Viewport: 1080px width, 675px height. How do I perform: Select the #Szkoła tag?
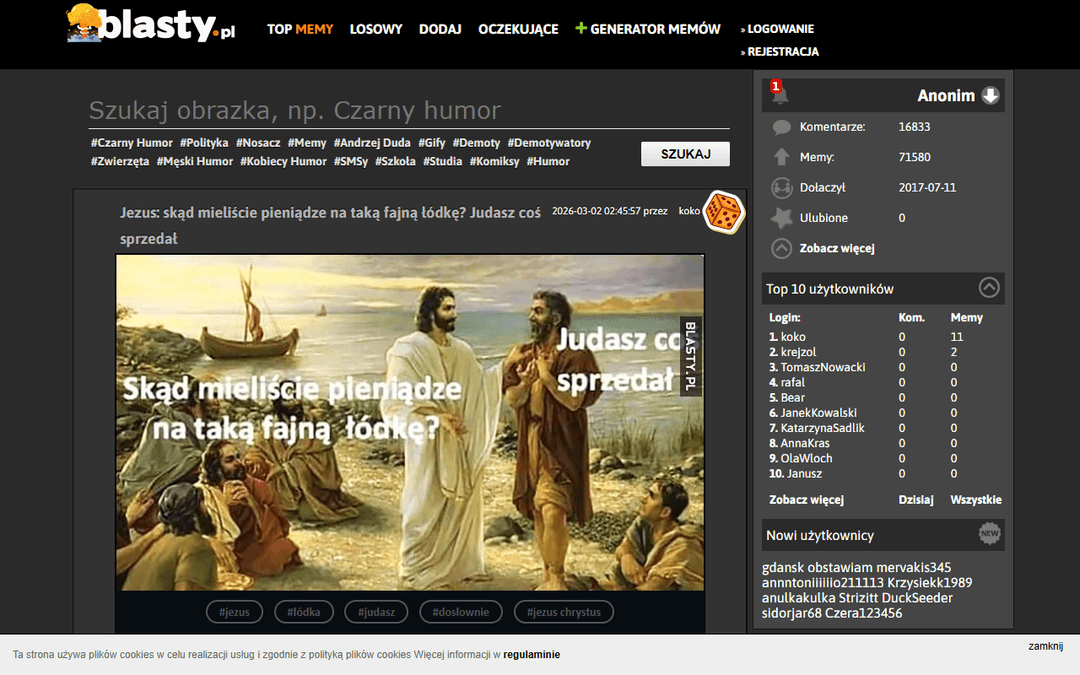coord(395,161)
